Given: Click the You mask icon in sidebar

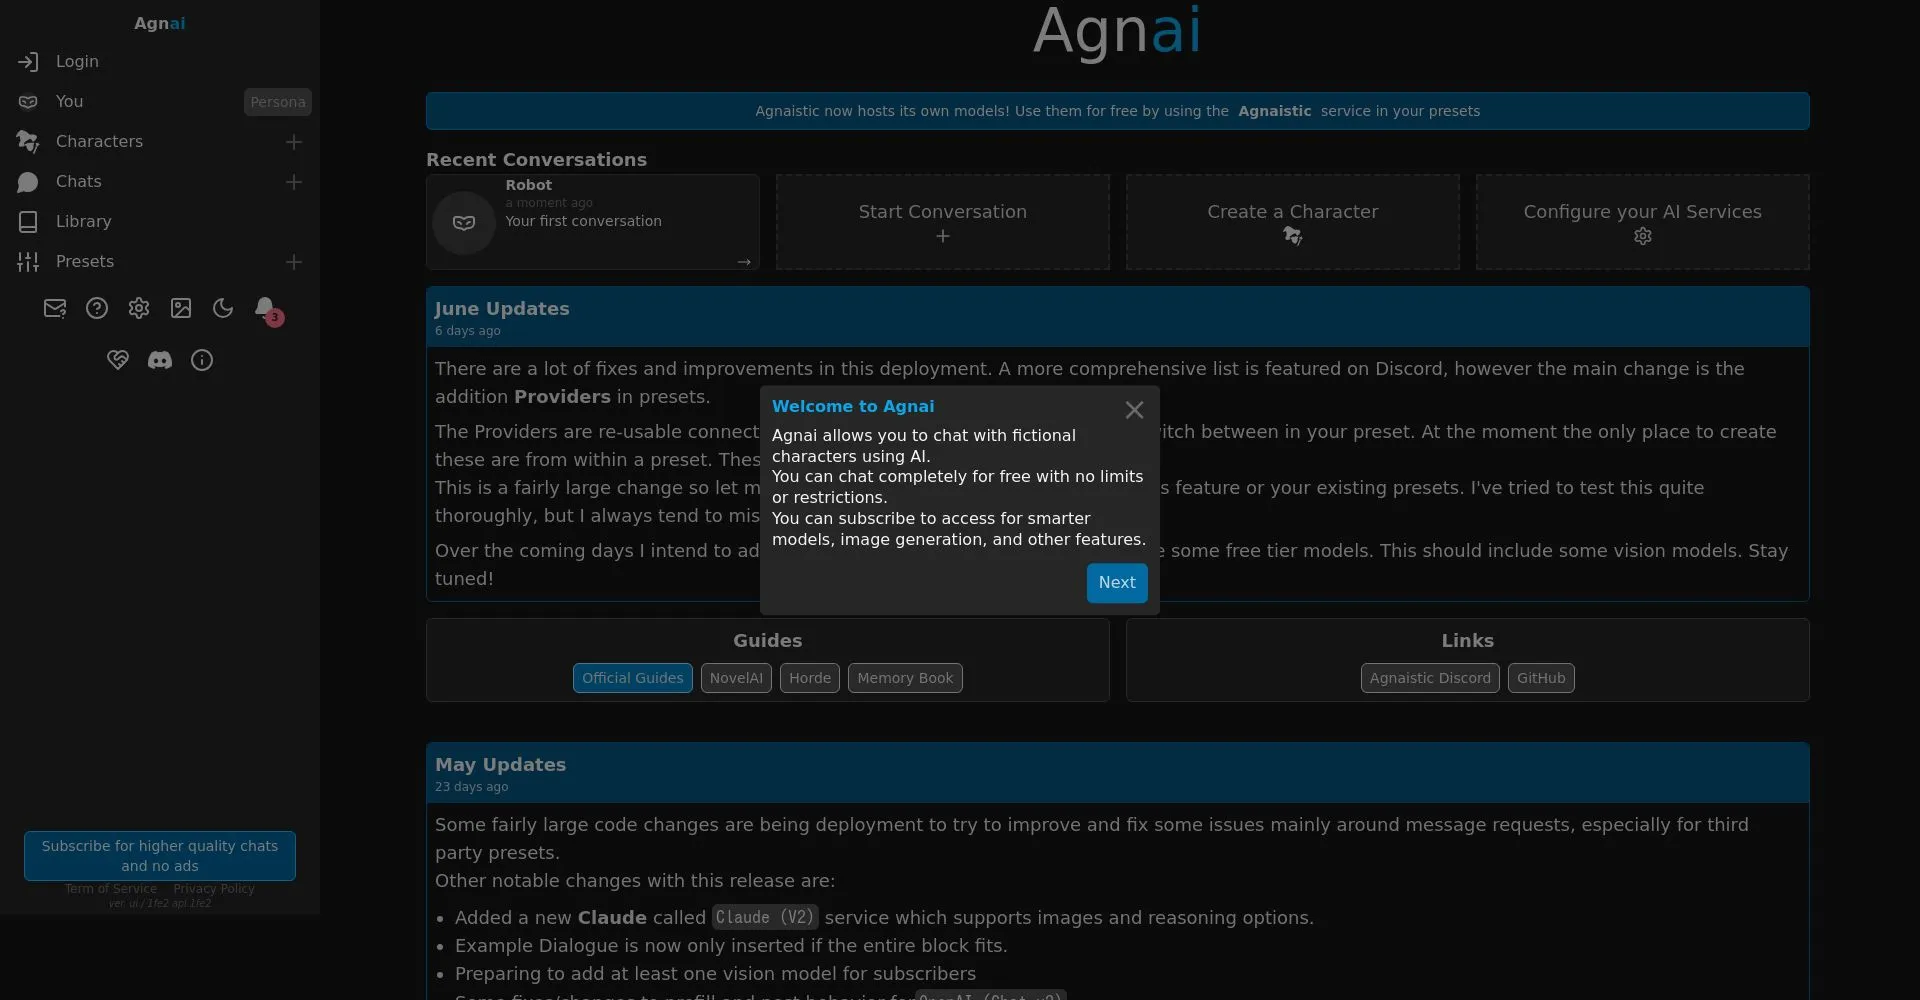Looking at the screenshot, I should click(x=28, y=102).
